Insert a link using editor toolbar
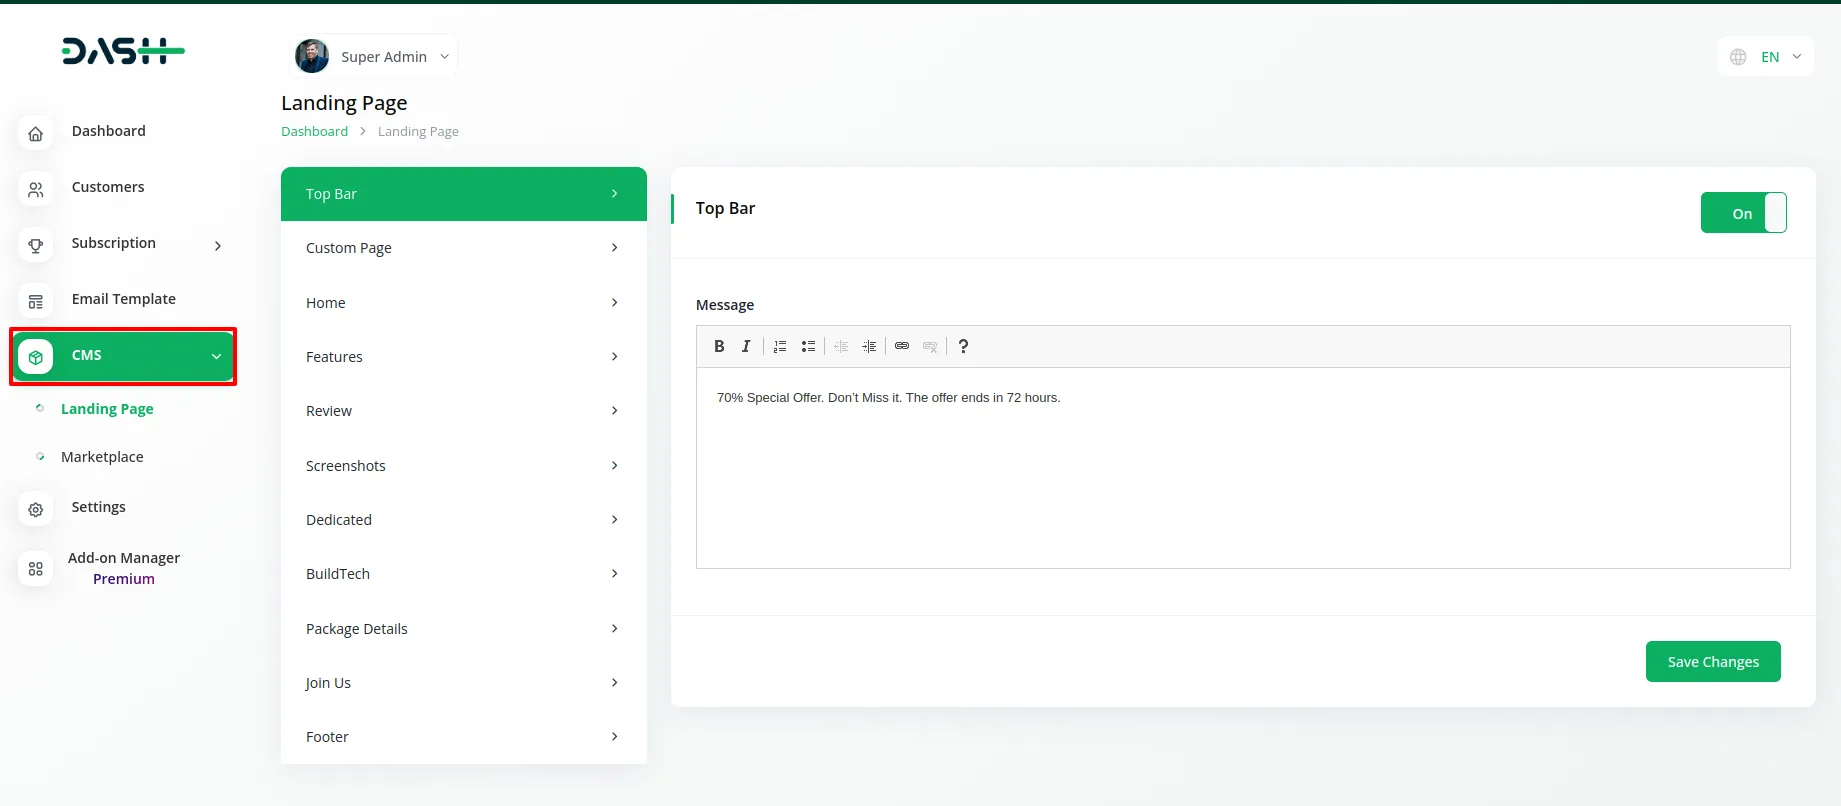Viewport: 1841px width, 806px height. pos(902,346)
